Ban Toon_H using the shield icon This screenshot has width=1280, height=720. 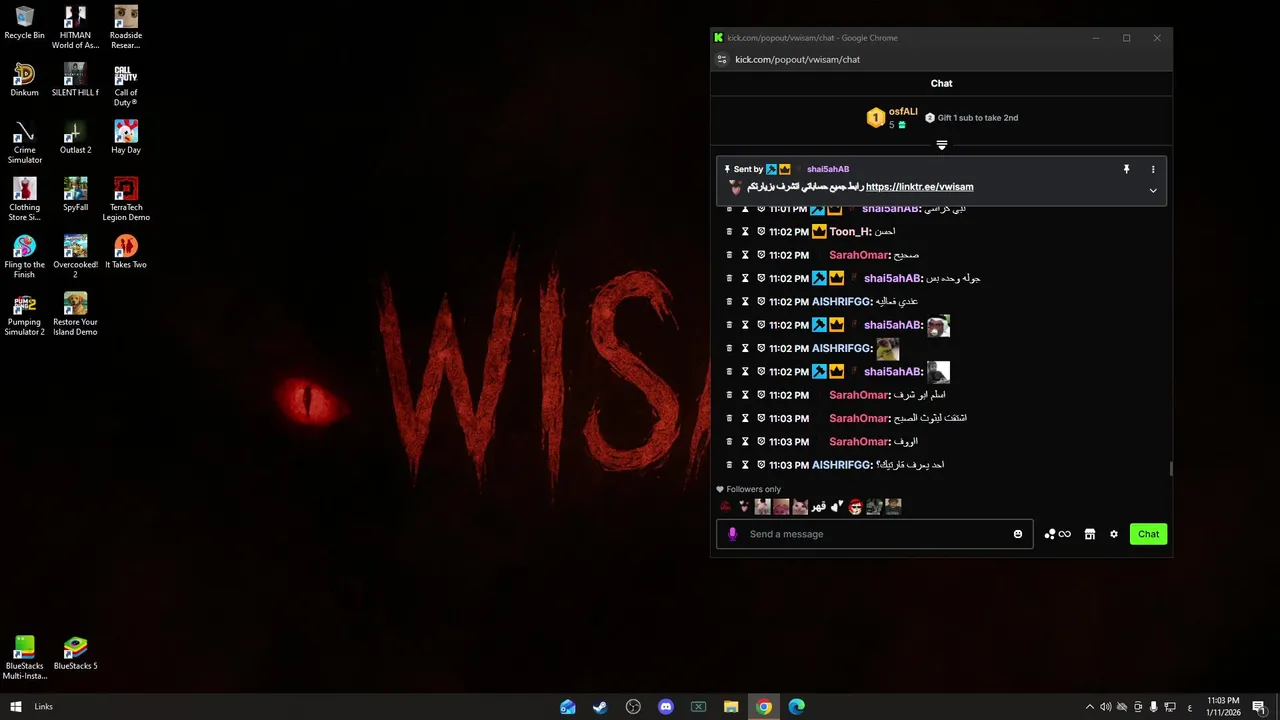point(761,232)
